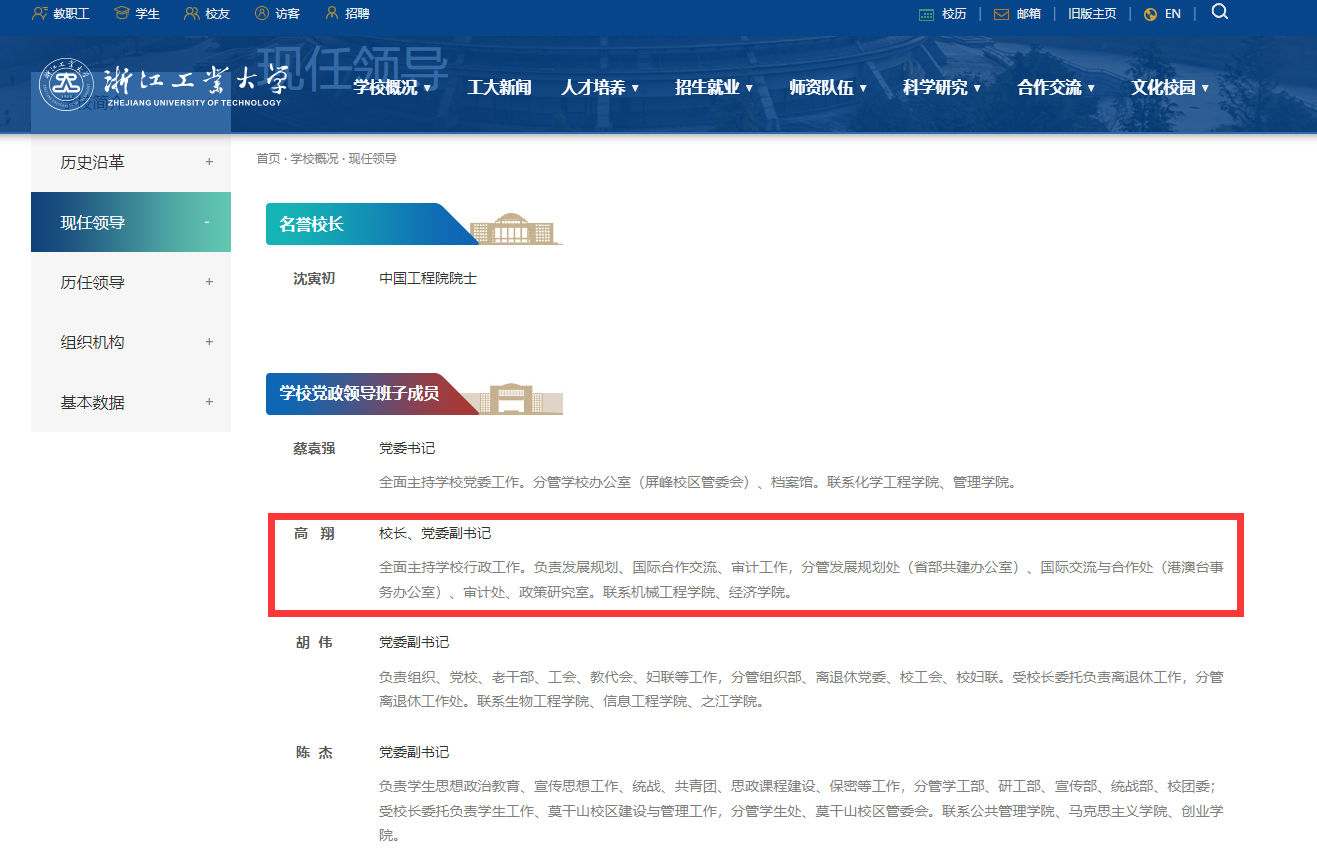Image resolution: width=1317 pixels, height=863 pixels.
Task: Expand the 组织机构 sidebar plus
Action: coord(209,342)
